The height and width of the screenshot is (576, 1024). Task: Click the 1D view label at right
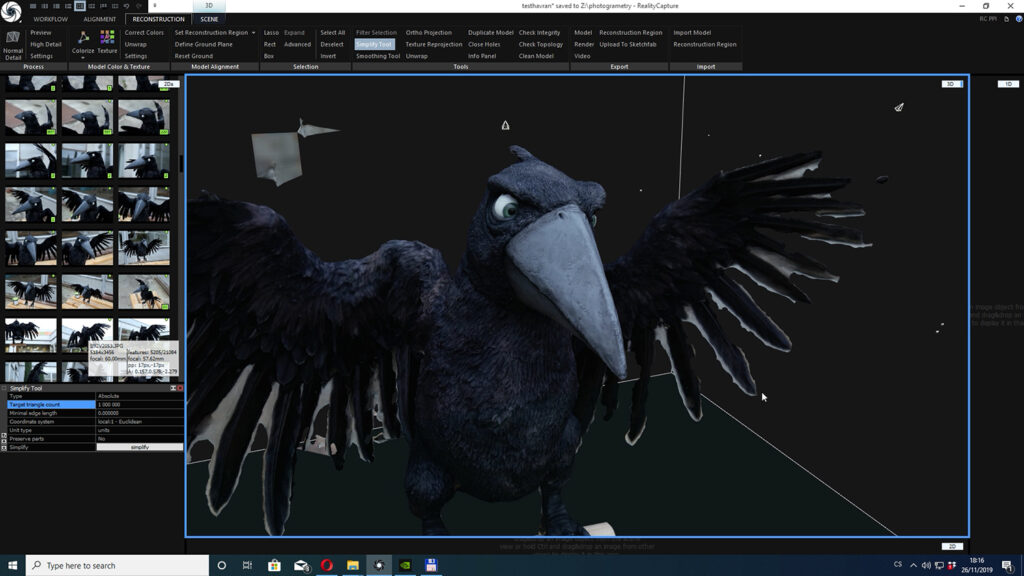(x=1008, y=84)
